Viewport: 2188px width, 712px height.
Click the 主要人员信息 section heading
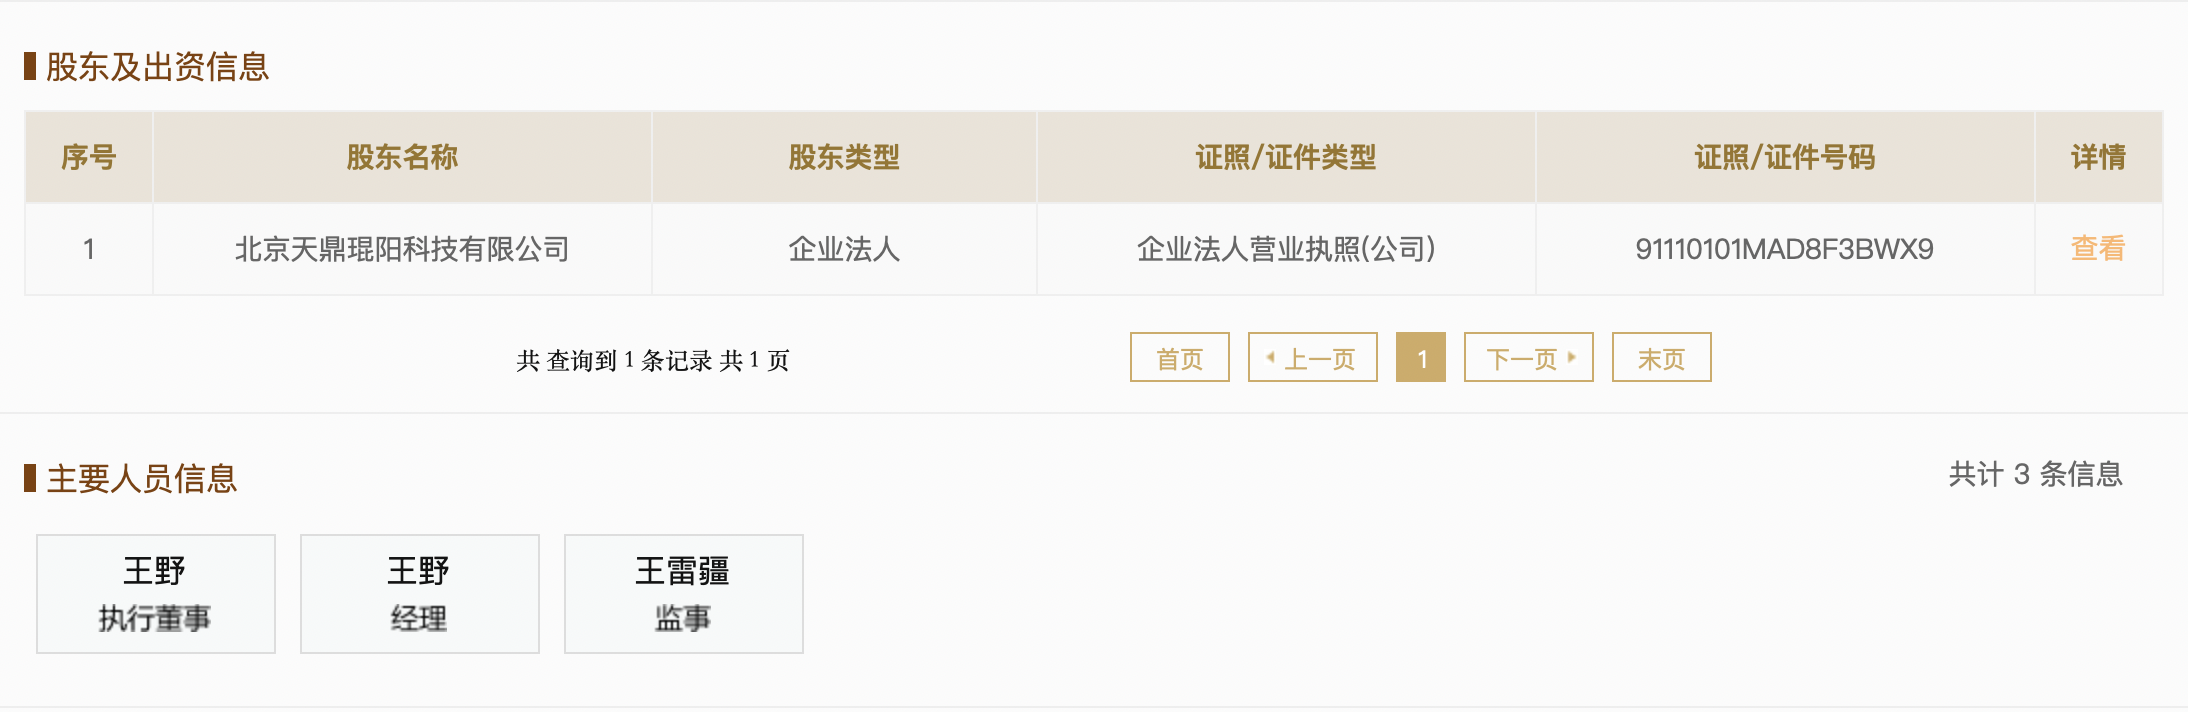[x=141, y=479]
